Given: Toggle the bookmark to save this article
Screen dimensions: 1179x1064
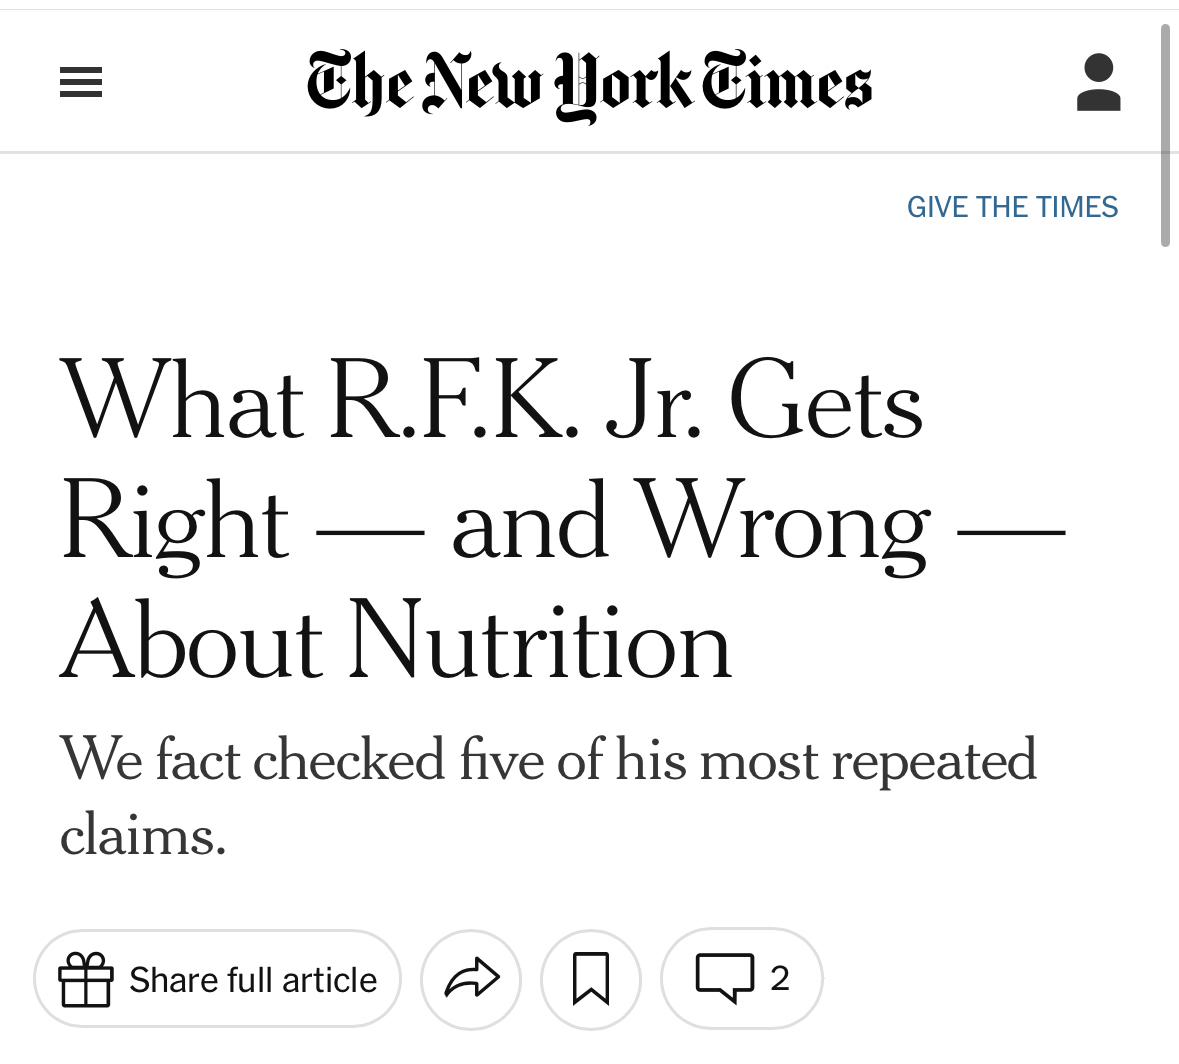Looking at the screenshot, I should click(591, 978).
